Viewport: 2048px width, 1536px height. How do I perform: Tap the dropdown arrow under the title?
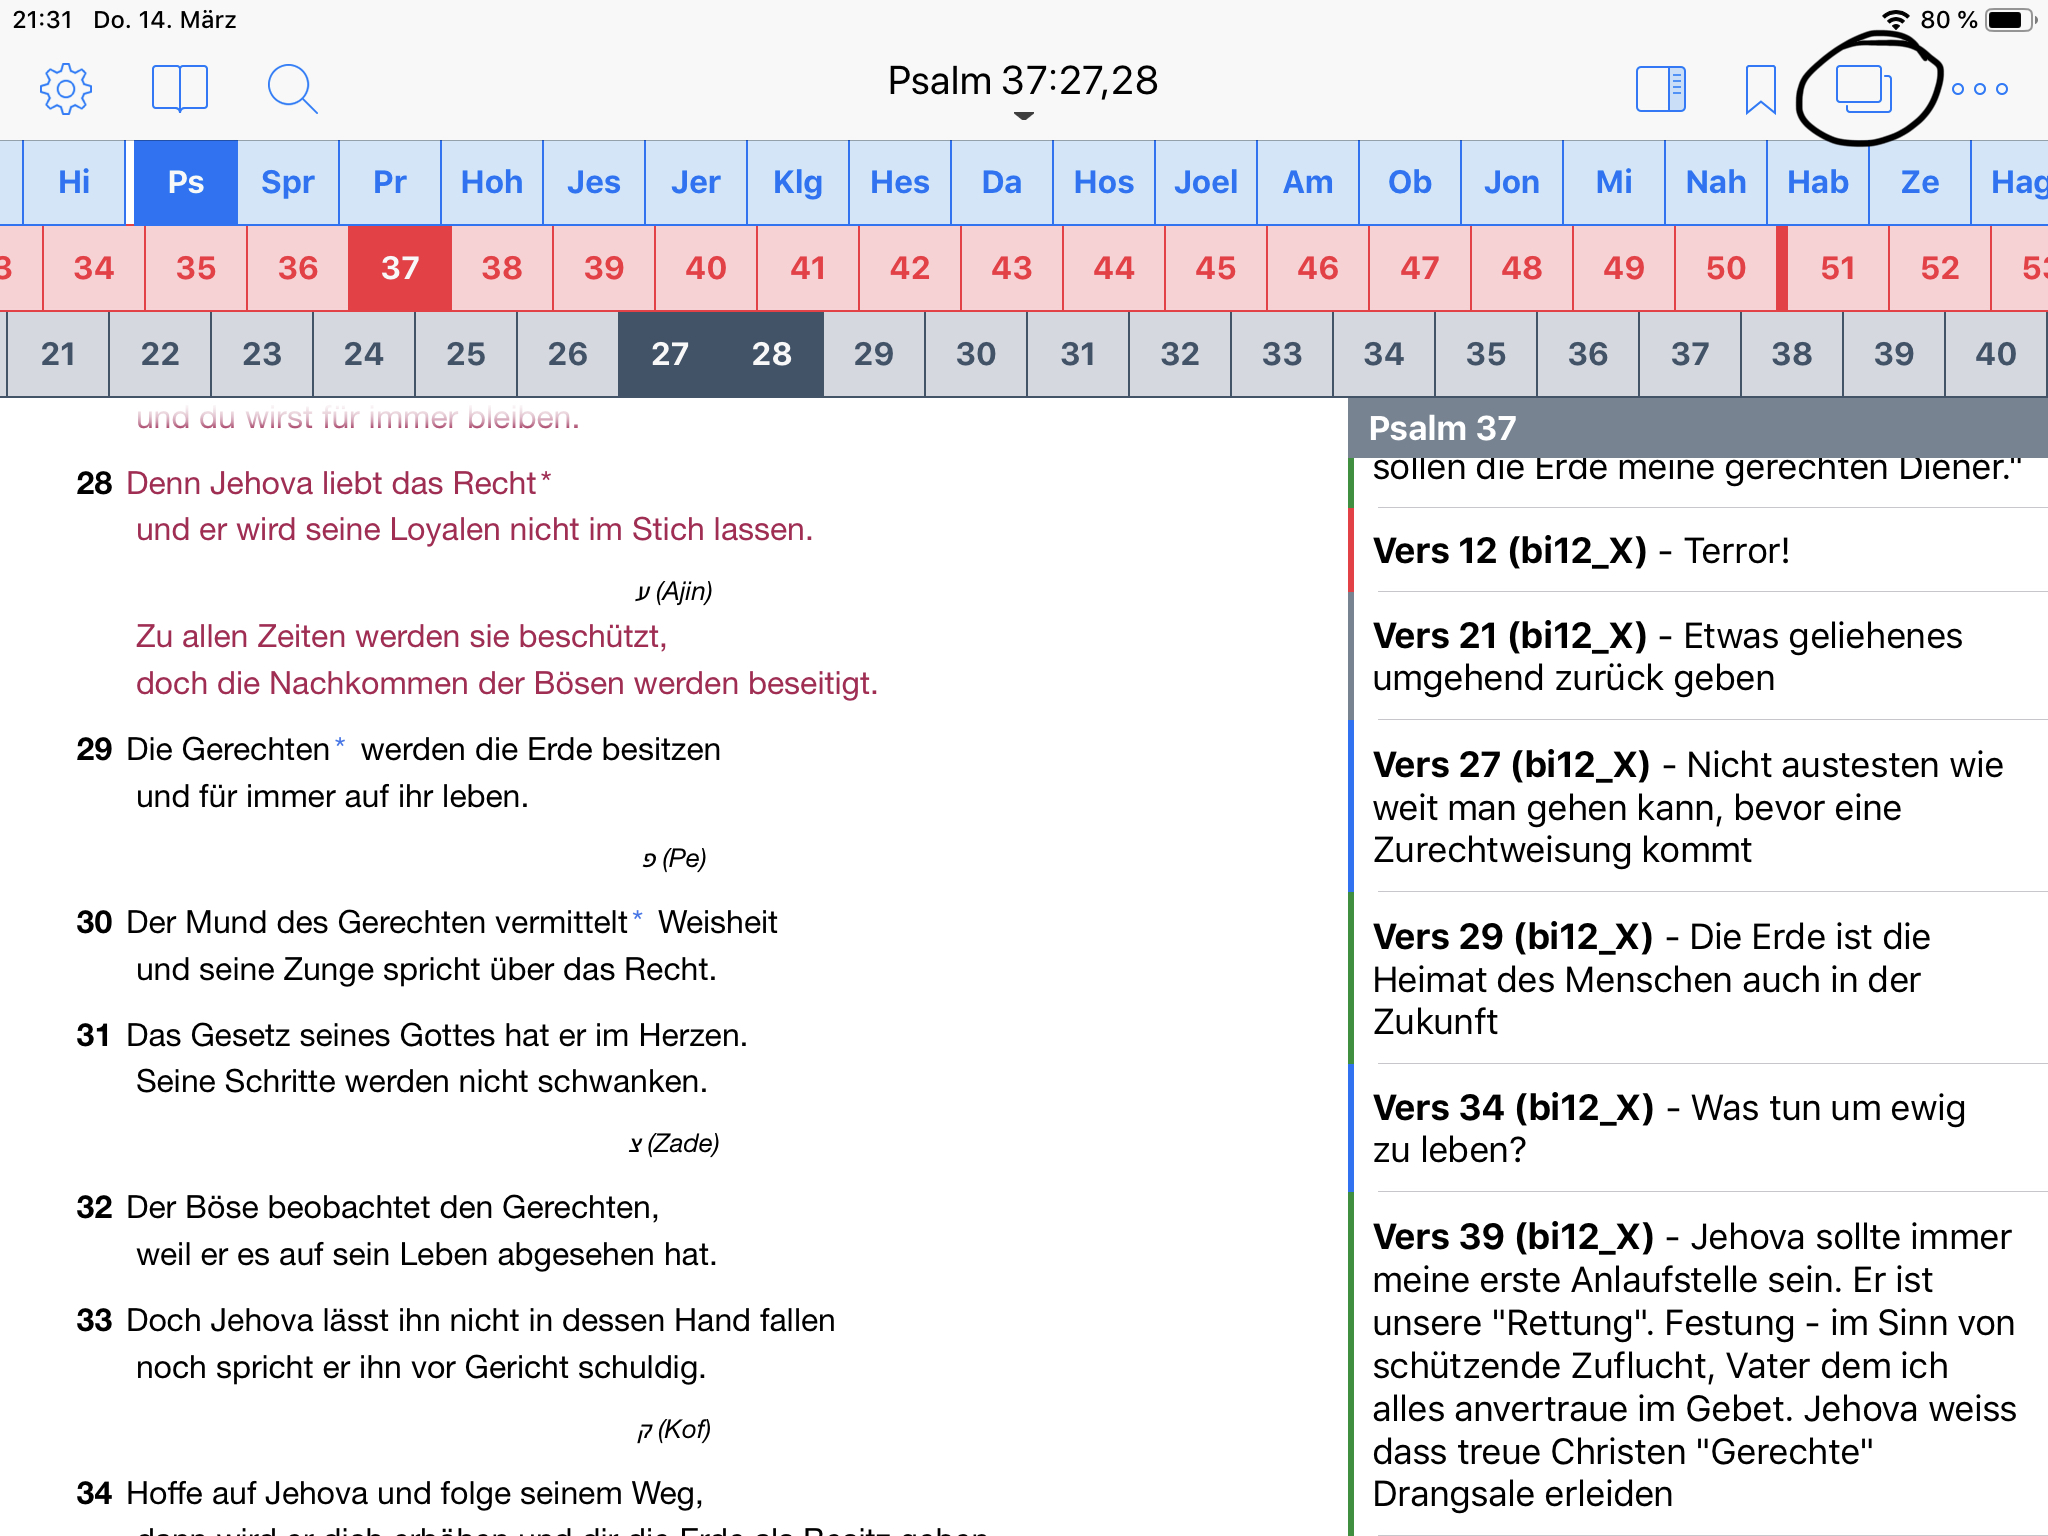pos(1023,116)
